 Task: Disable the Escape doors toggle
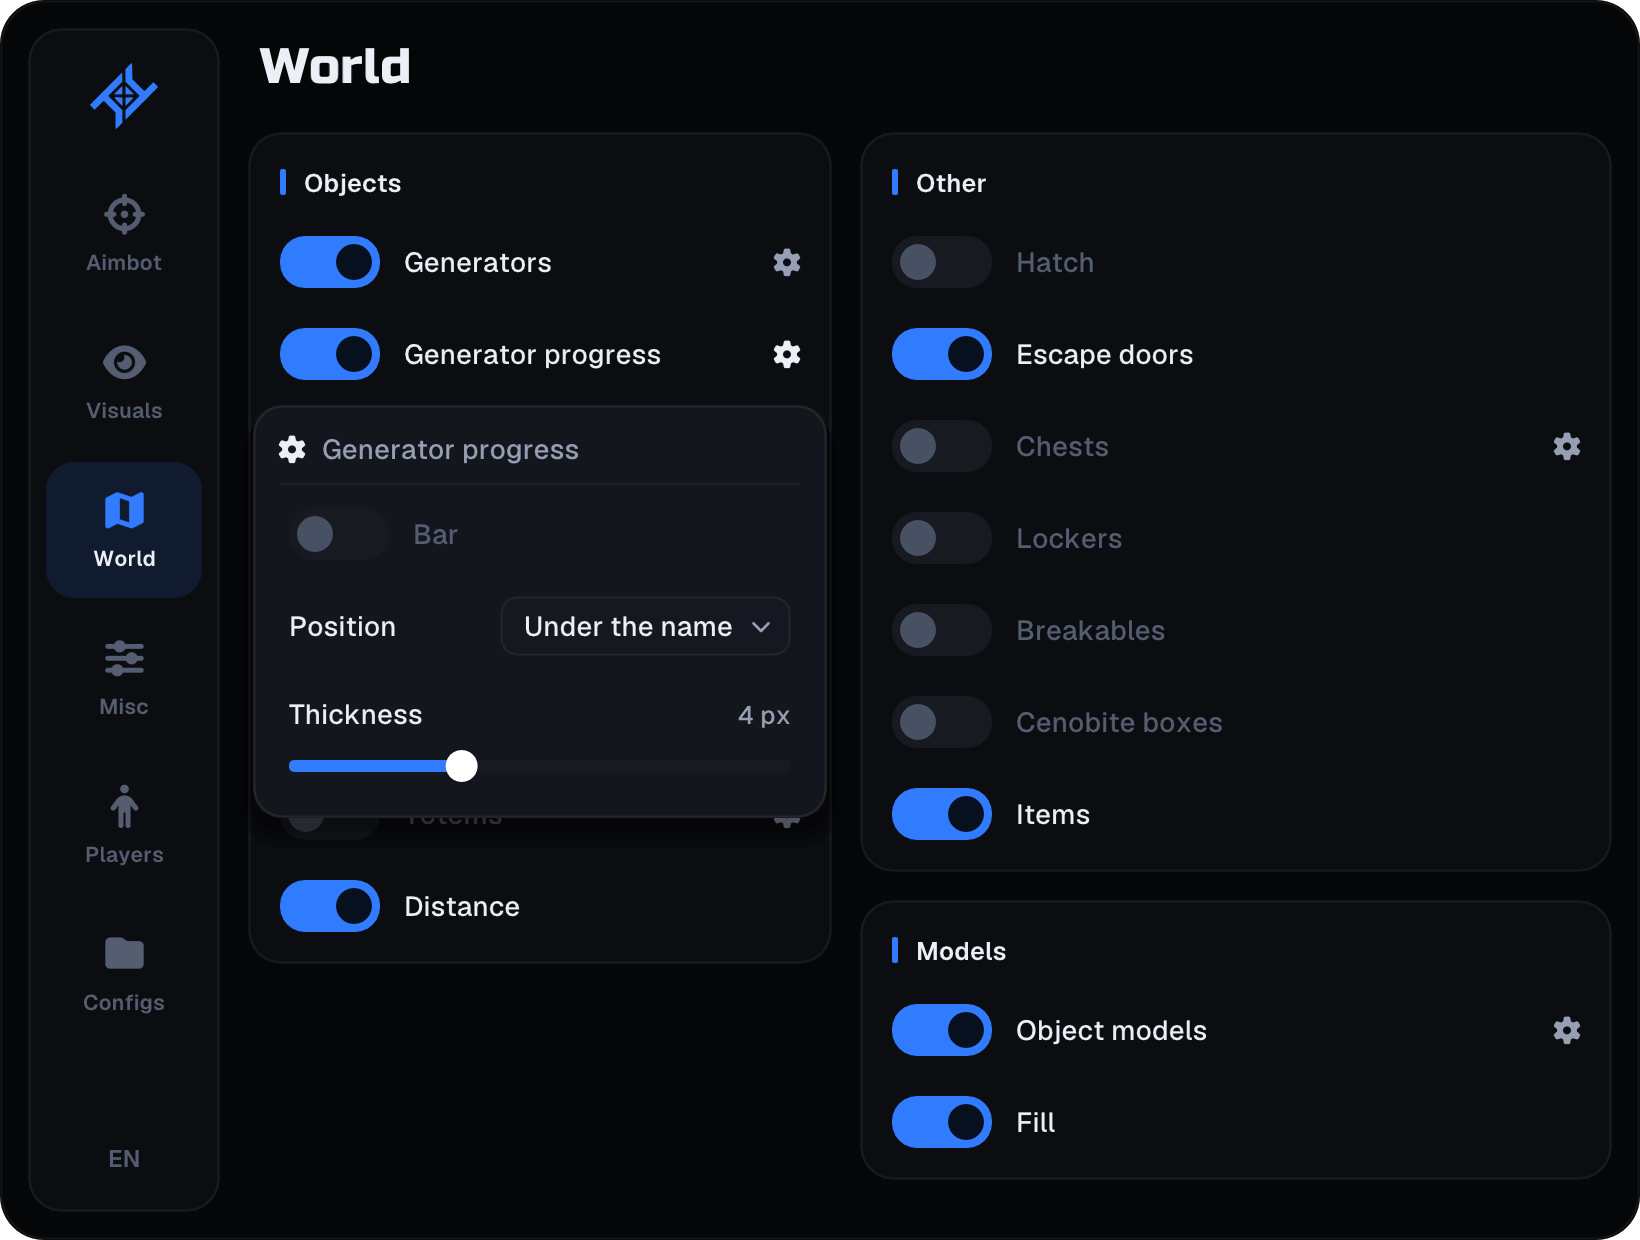(x=942, y=354)
